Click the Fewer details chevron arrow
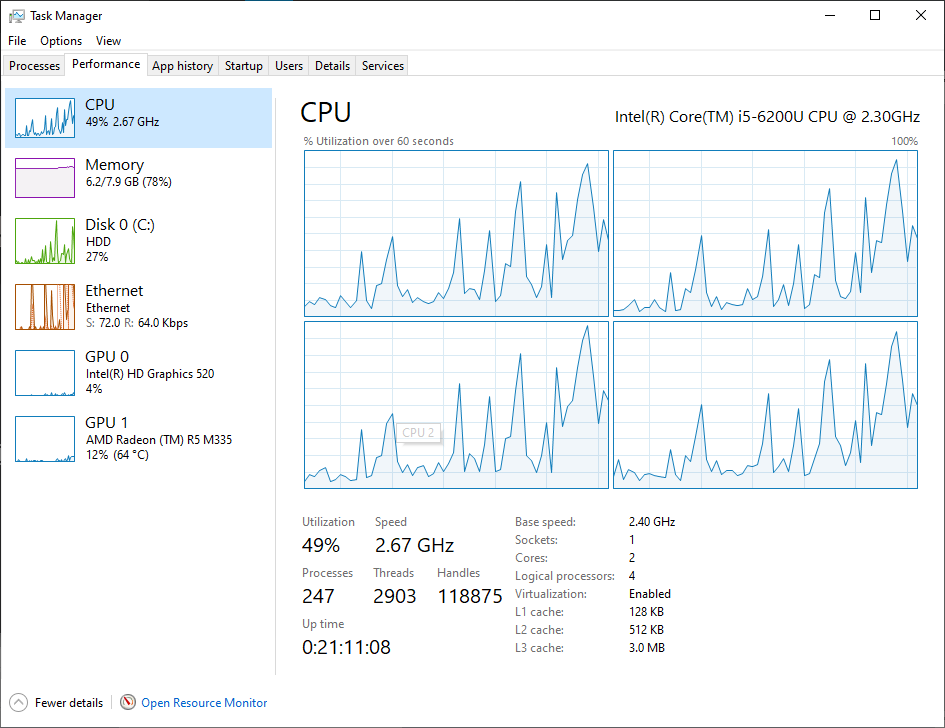This screenshot has height=728, width=945. (19, 703)
